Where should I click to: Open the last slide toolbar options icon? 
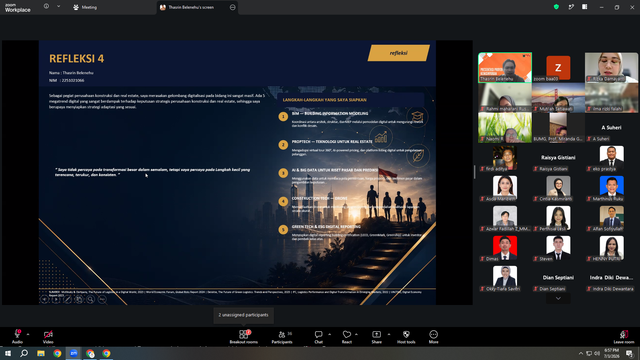coord(102,299)
